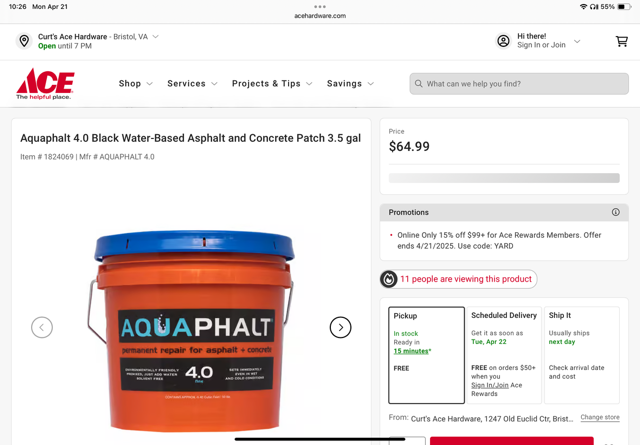Open the Projects & Tips menu
Image resolution: width=640 pixels, height=445 pixels.
point(272,84)
